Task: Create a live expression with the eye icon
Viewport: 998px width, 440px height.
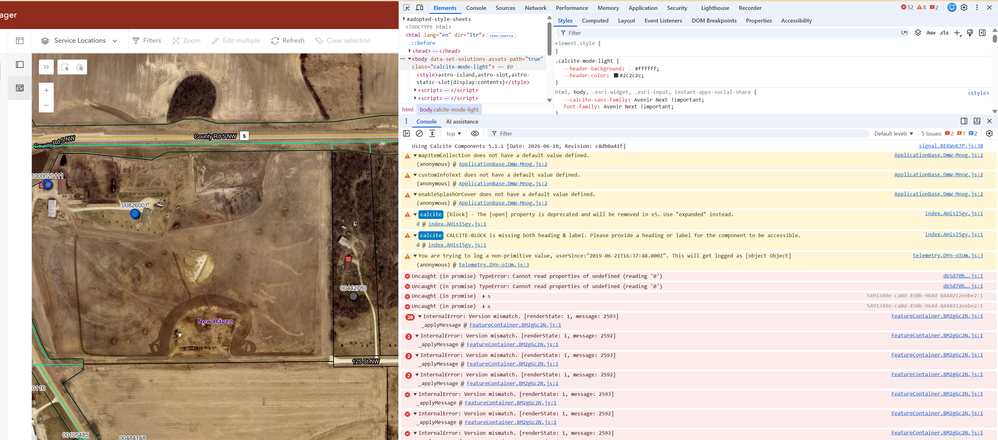Action: (475, 134)
